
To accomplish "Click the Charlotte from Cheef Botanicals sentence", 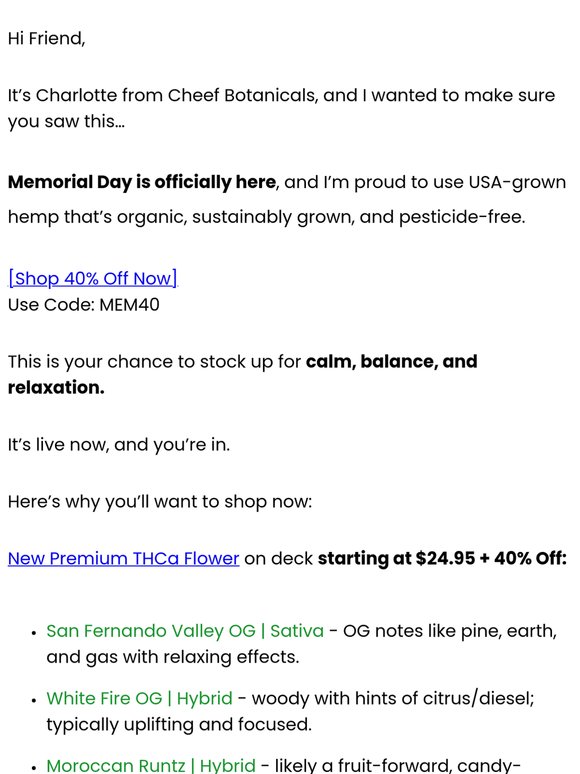I will [x=281, y=108].
